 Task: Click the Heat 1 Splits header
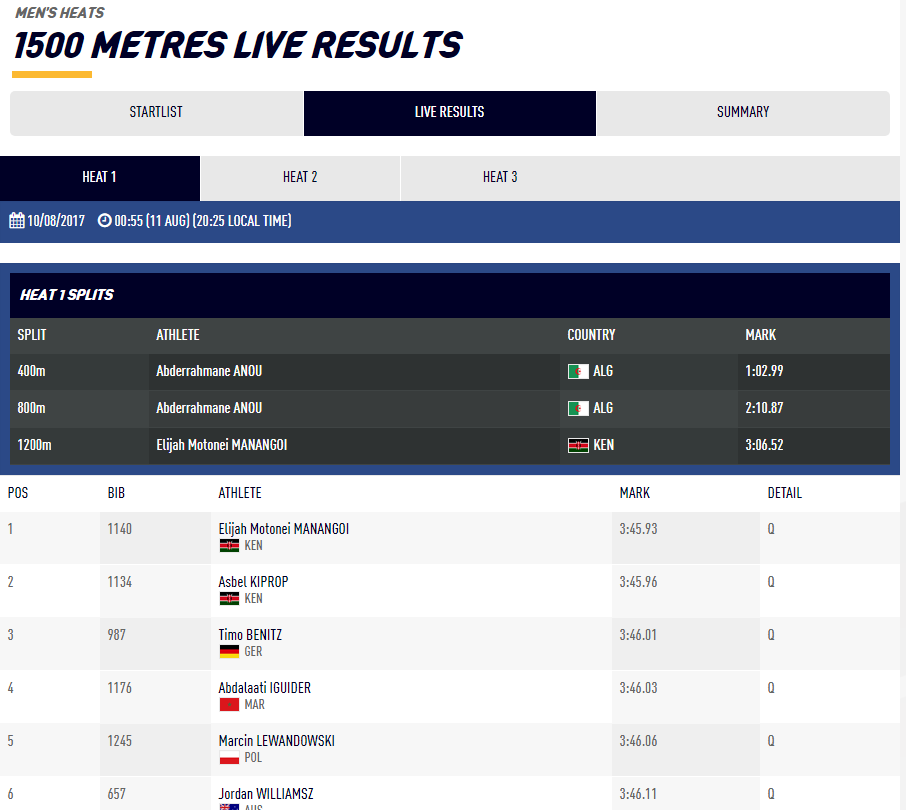[67, 296]
